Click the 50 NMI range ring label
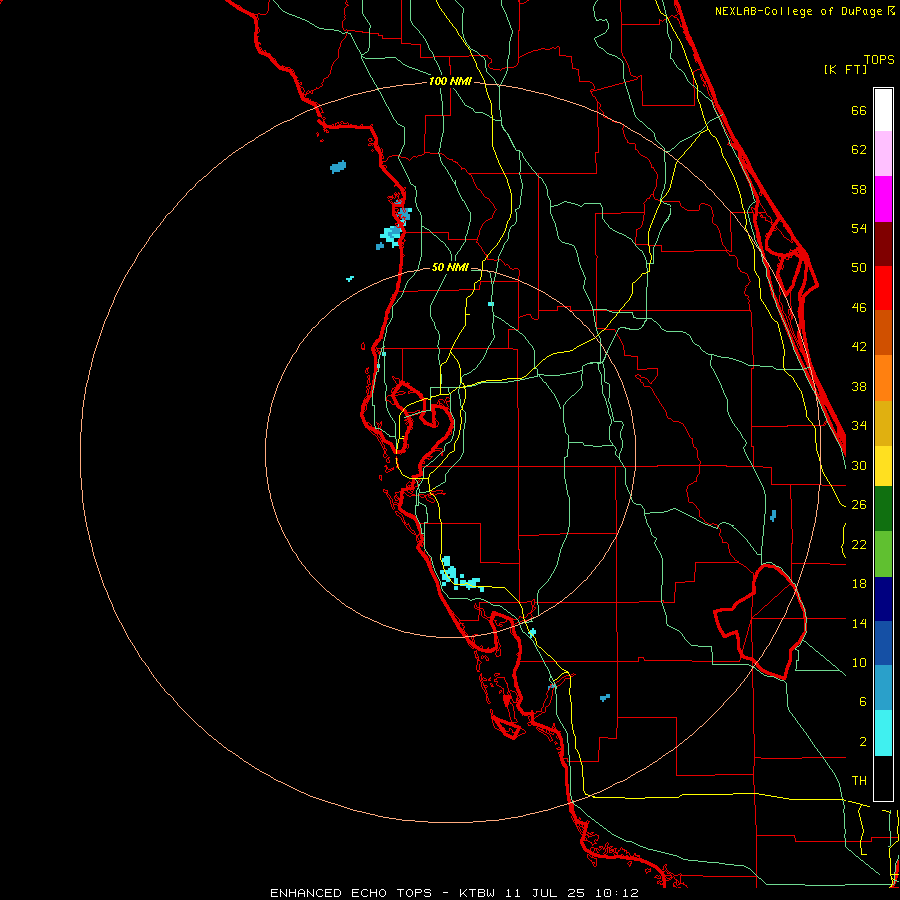This screenshot has width=900, height=900. click(x=450, y=267)
